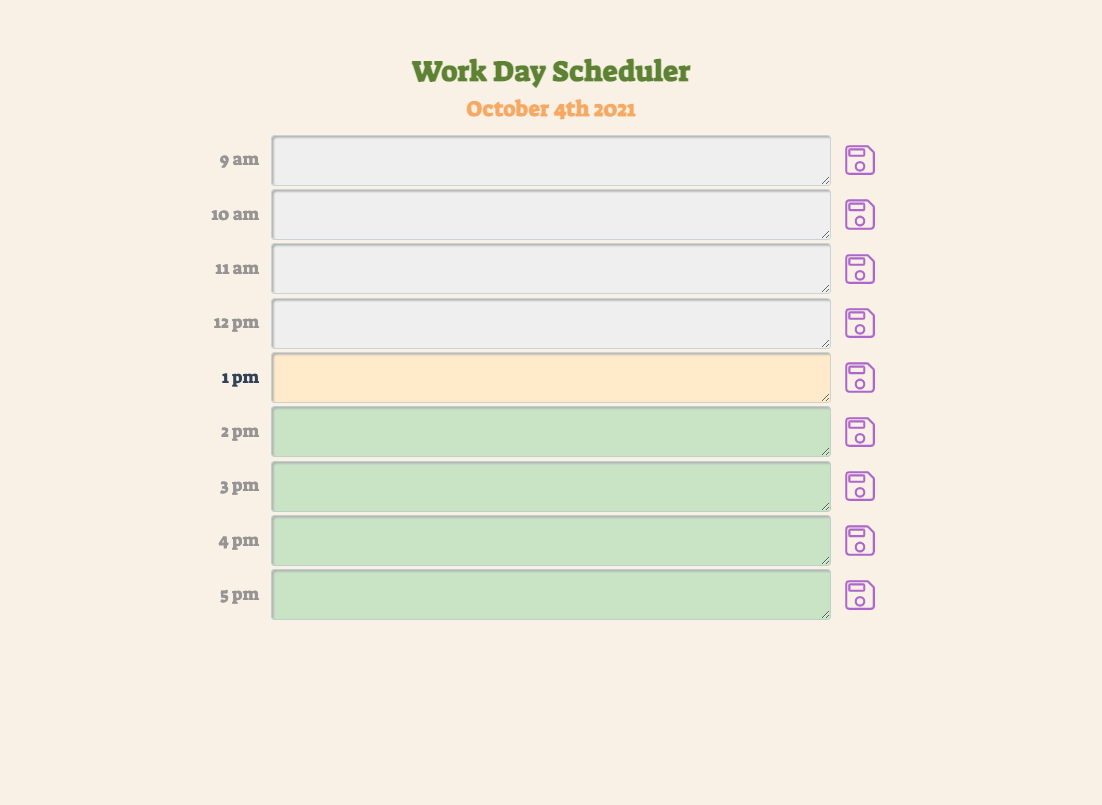Focus the 9 am text area
The width and height of the screenshot is (1102, 805).
coord(551,161)
